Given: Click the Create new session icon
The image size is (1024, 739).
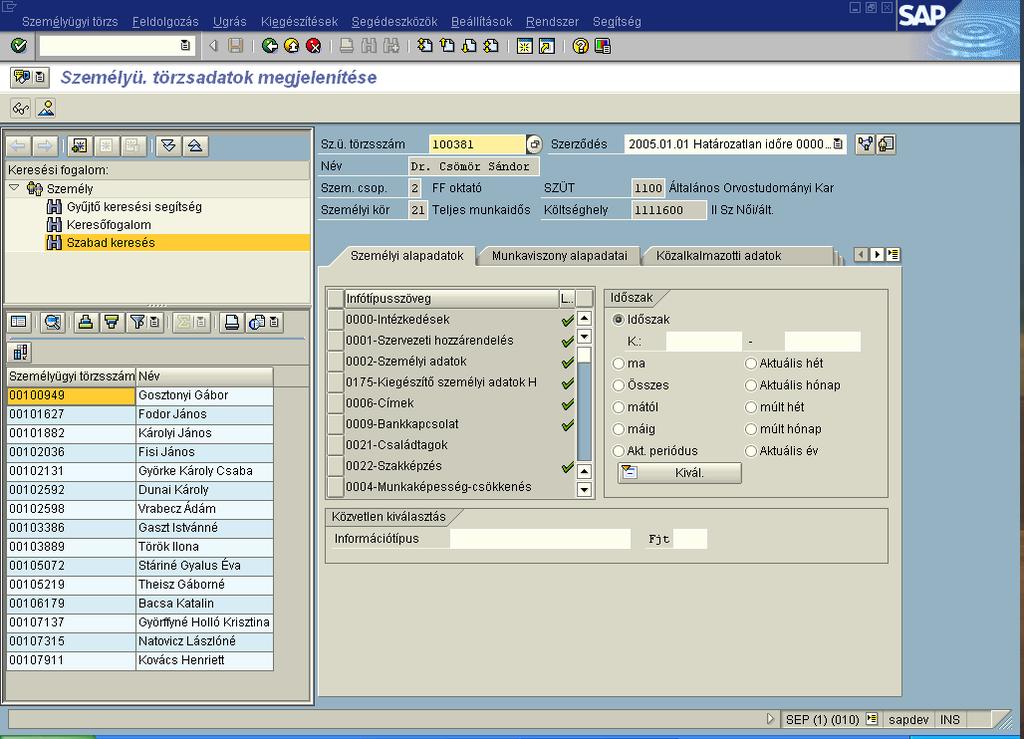Looking at the screenshot, I should point(524,46).
